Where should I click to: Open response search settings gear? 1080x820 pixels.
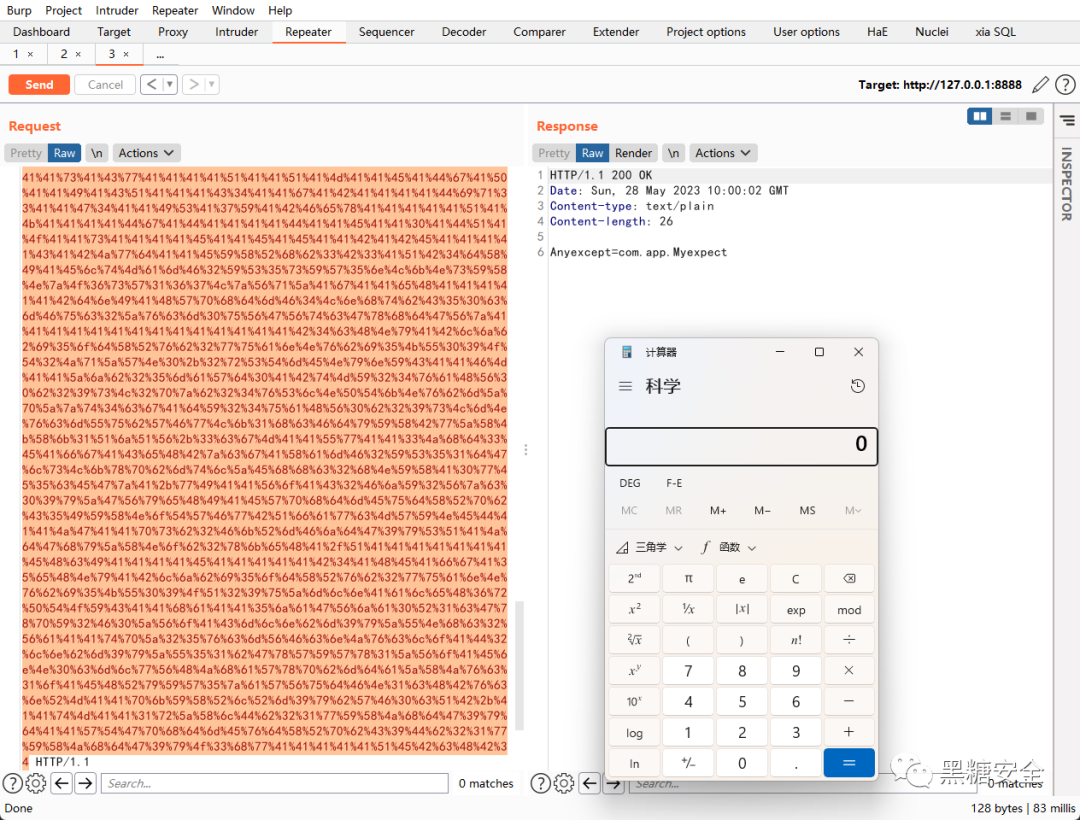[564, 783]
